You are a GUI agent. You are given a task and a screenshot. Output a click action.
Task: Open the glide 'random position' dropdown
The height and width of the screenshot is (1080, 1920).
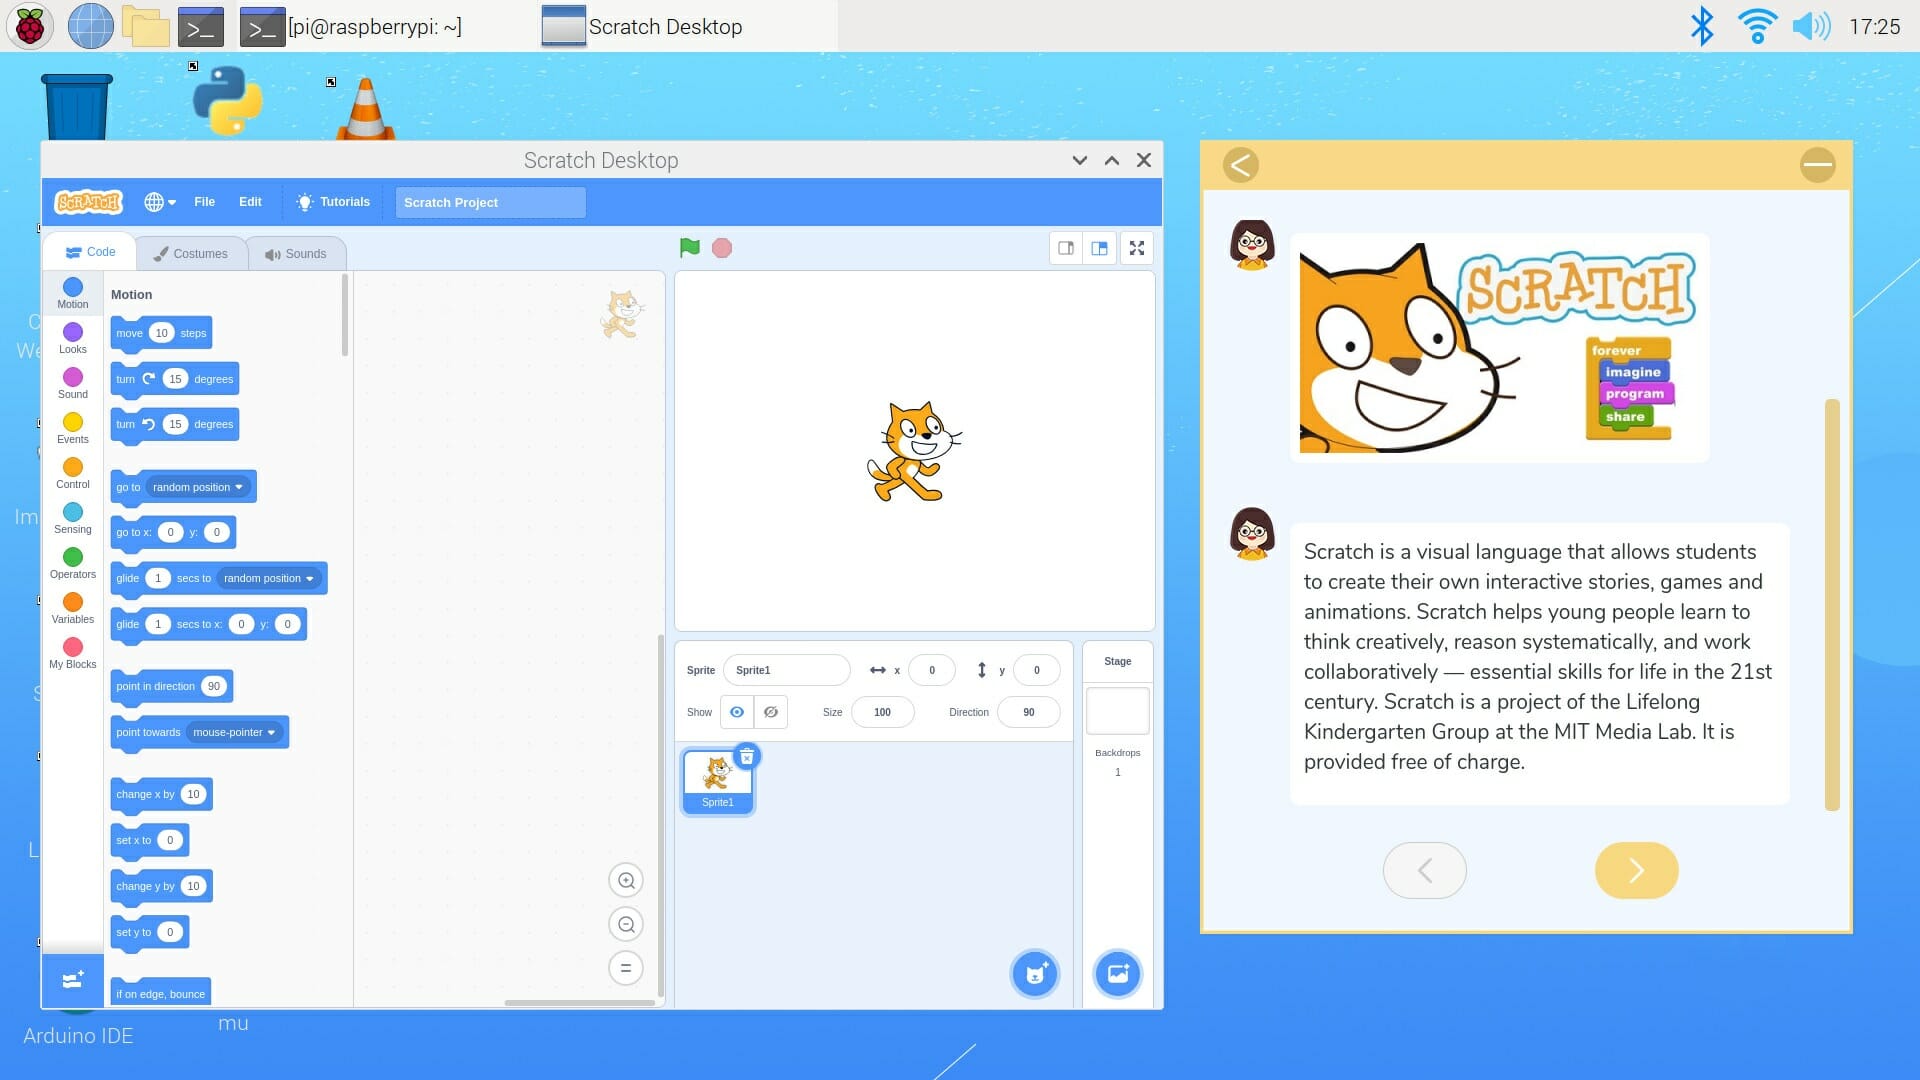point(269,578)
